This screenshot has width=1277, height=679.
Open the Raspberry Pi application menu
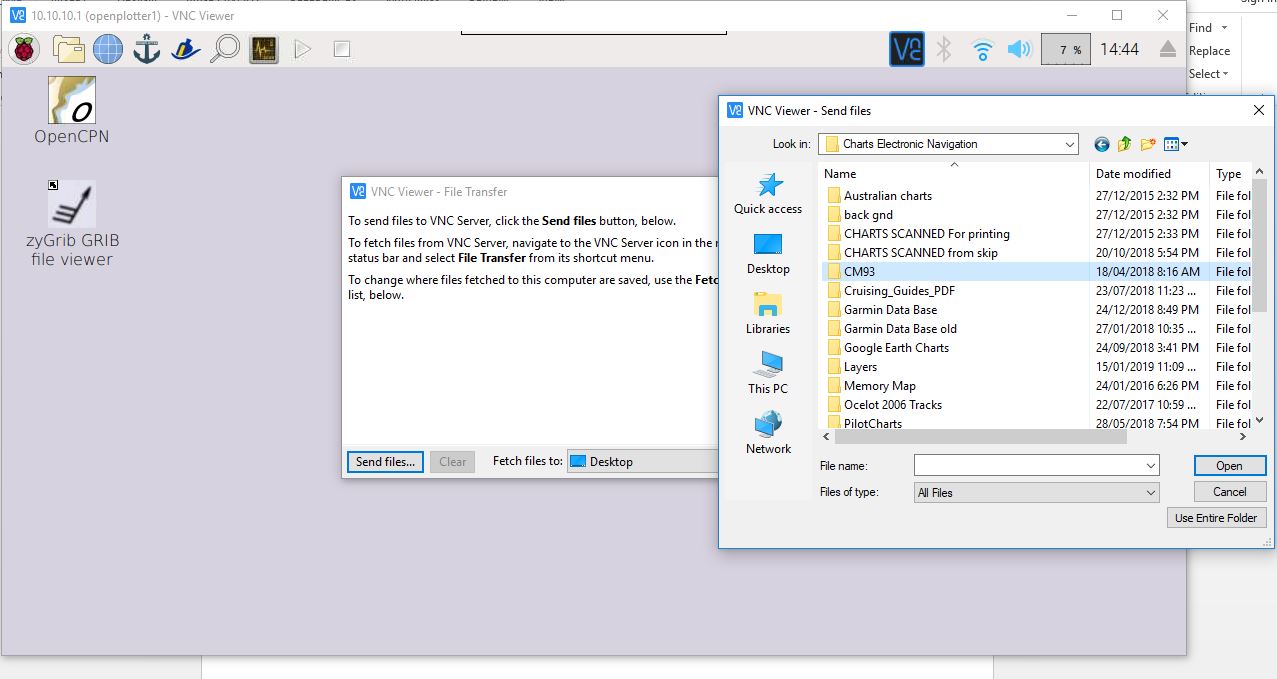coord(23,48)
